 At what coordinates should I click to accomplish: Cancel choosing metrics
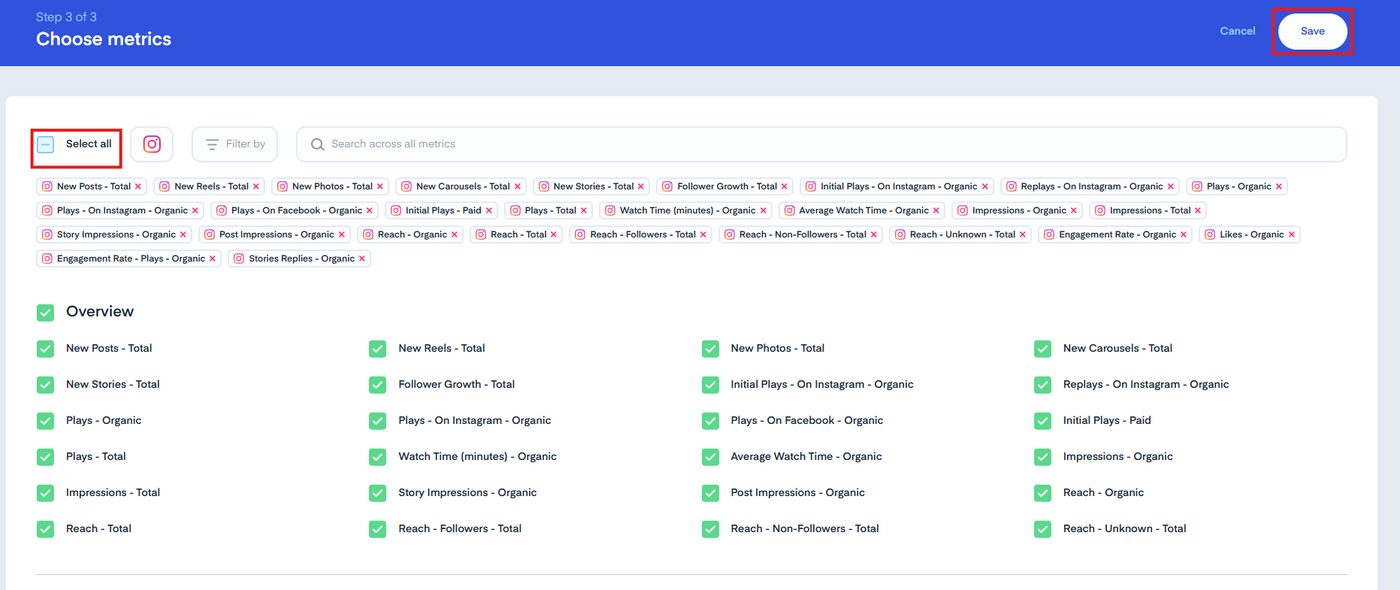pyautogui.click(x=1237, y=31)
